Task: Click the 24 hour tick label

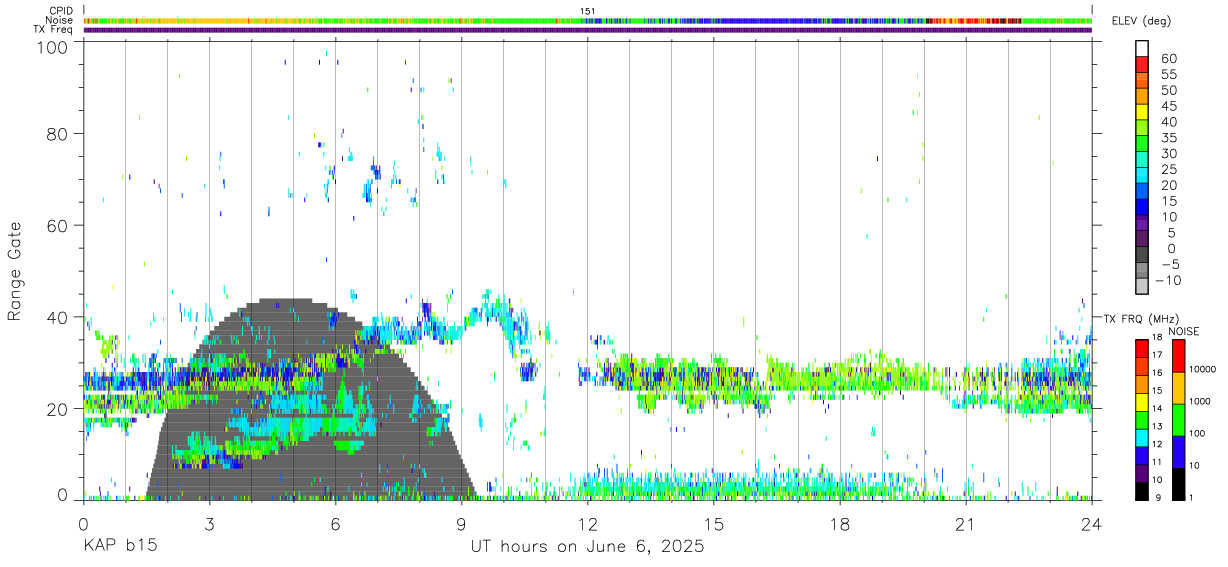Action: pyautogui.click(x=1092, y=523)
